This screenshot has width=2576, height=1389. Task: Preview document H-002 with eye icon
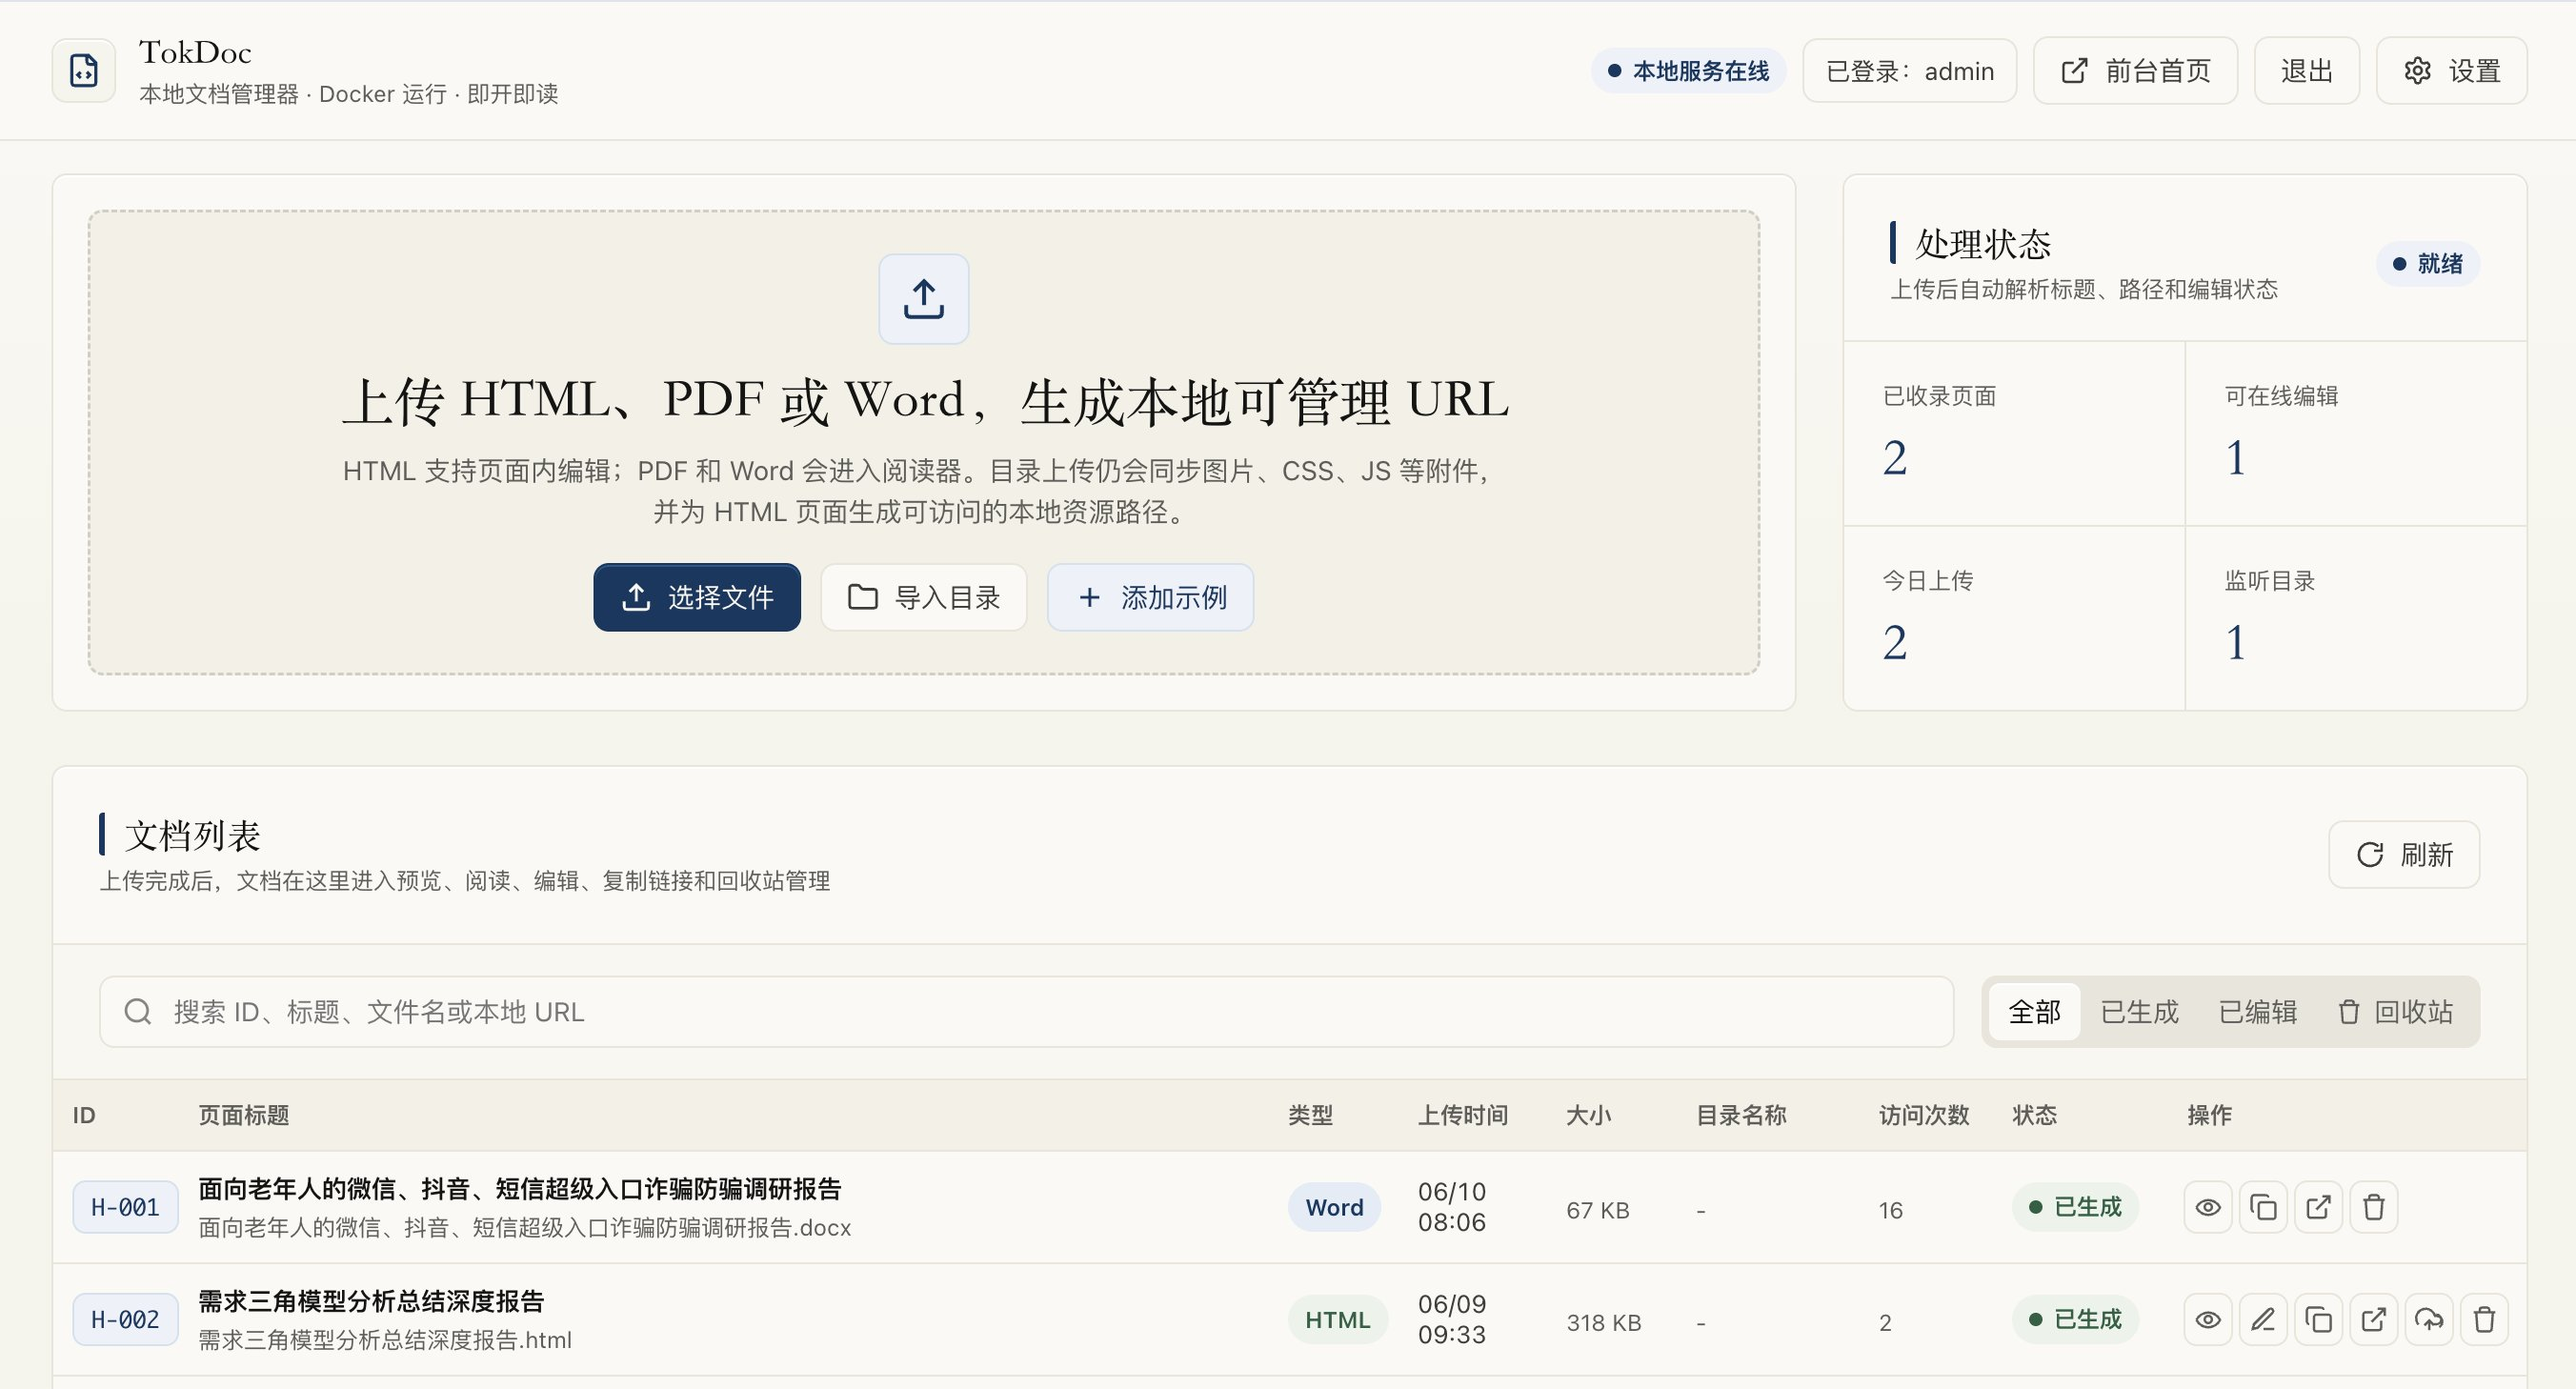tap(2207, 1320)
